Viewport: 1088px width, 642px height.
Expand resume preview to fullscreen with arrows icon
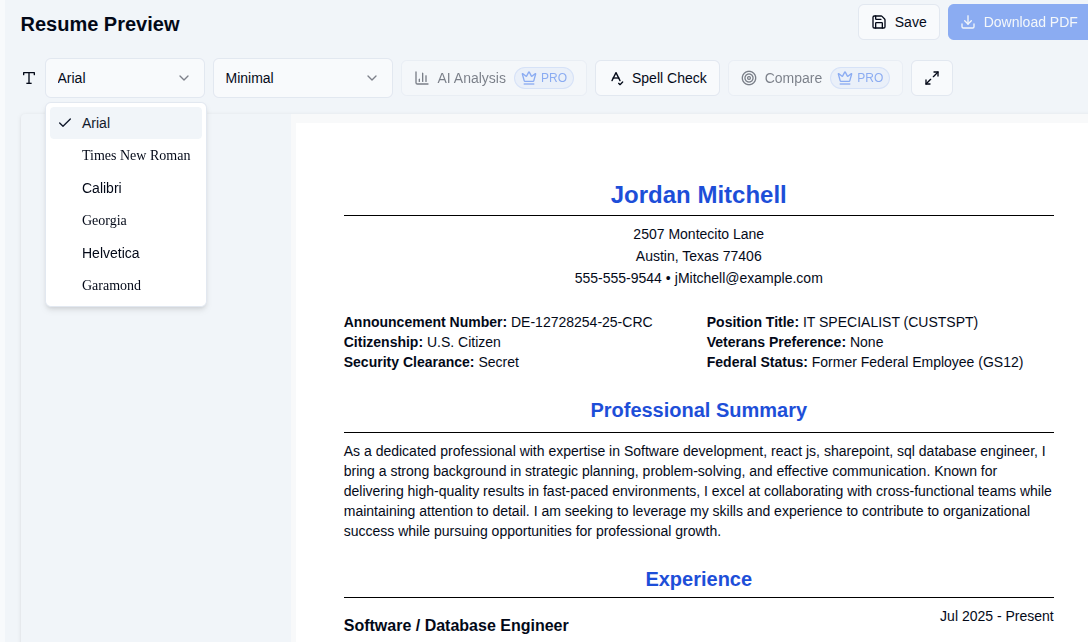tap(931, 77)
